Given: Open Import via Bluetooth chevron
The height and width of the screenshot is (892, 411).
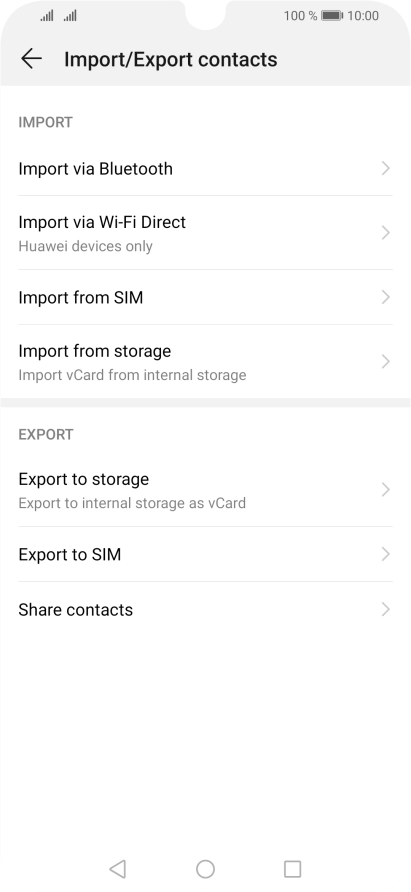Looking at the screenshot, I should click(386, 168).
